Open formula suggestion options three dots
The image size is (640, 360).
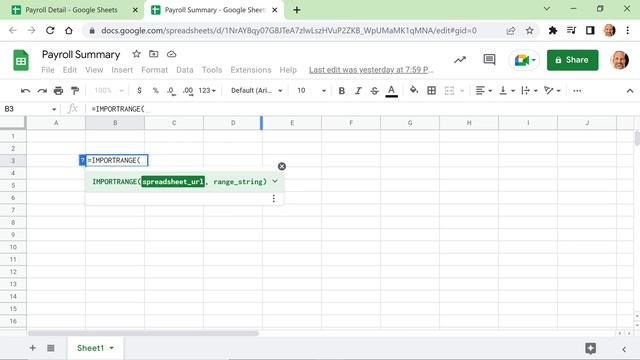tap(273, 198)
